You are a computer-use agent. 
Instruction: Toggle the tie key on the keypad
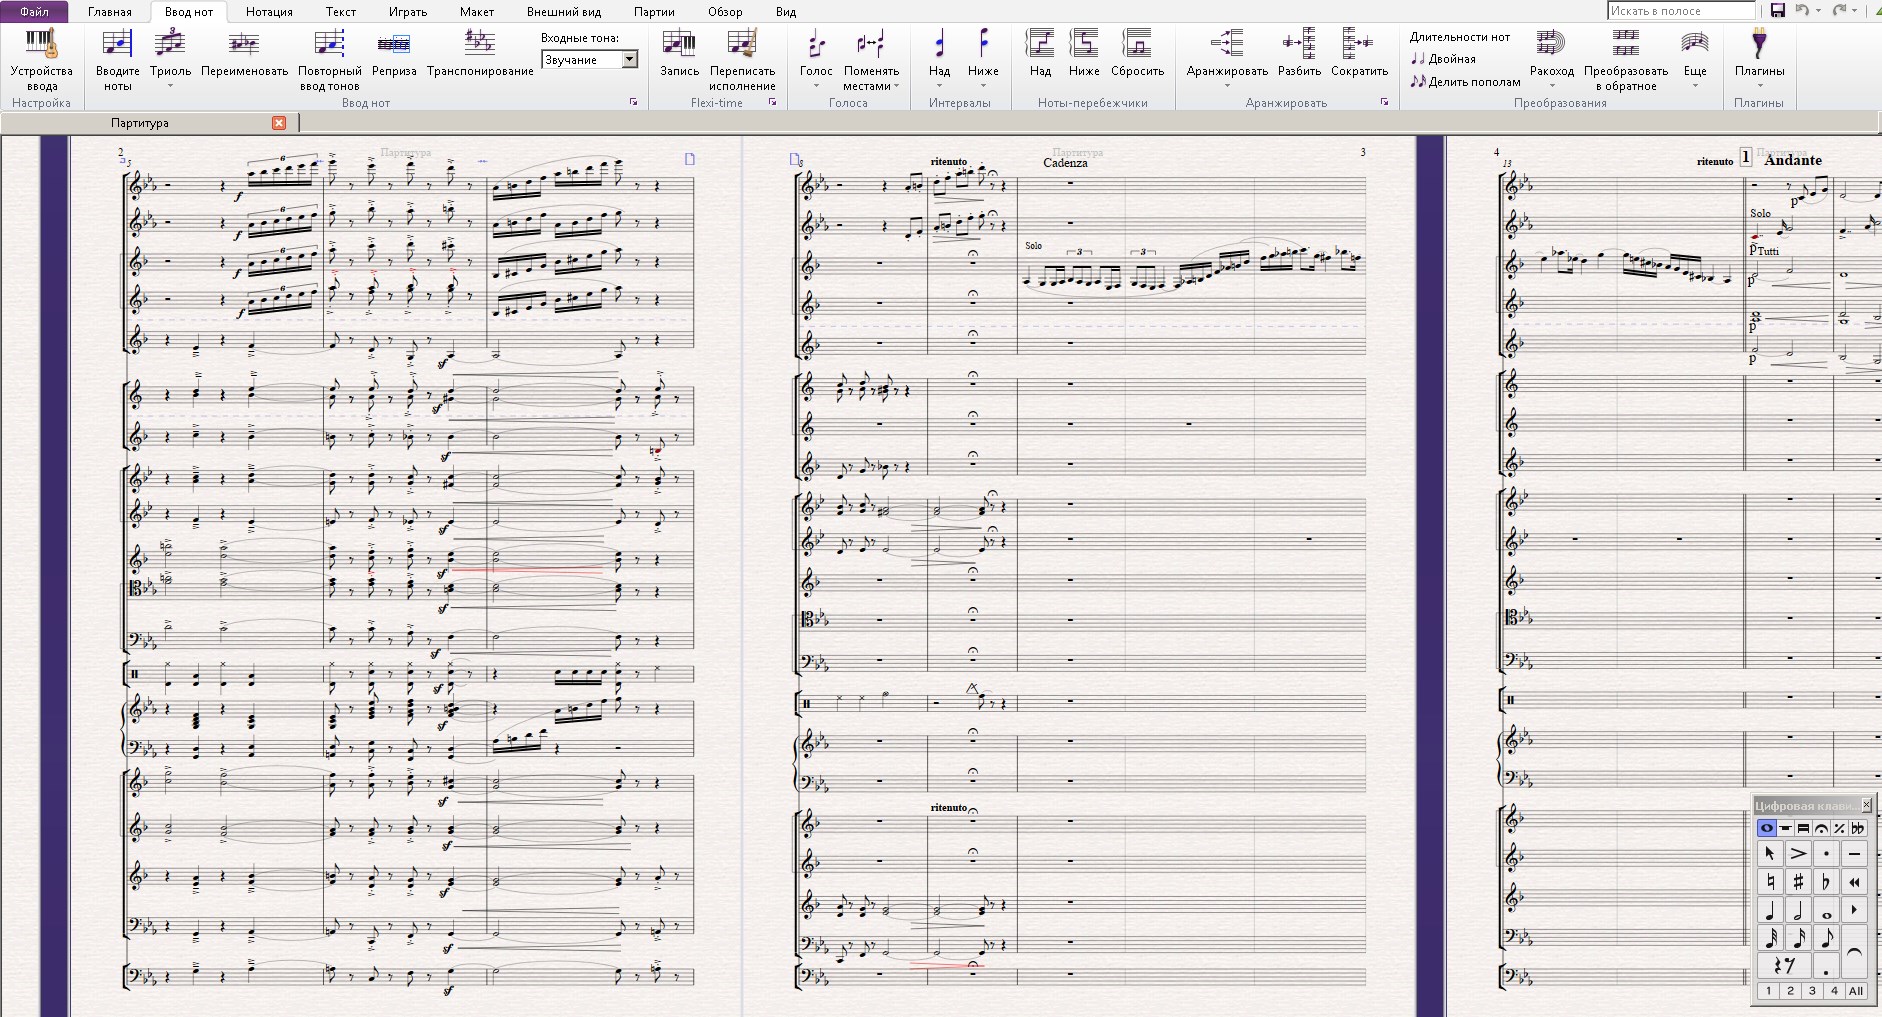click(x=1854, y=952)
